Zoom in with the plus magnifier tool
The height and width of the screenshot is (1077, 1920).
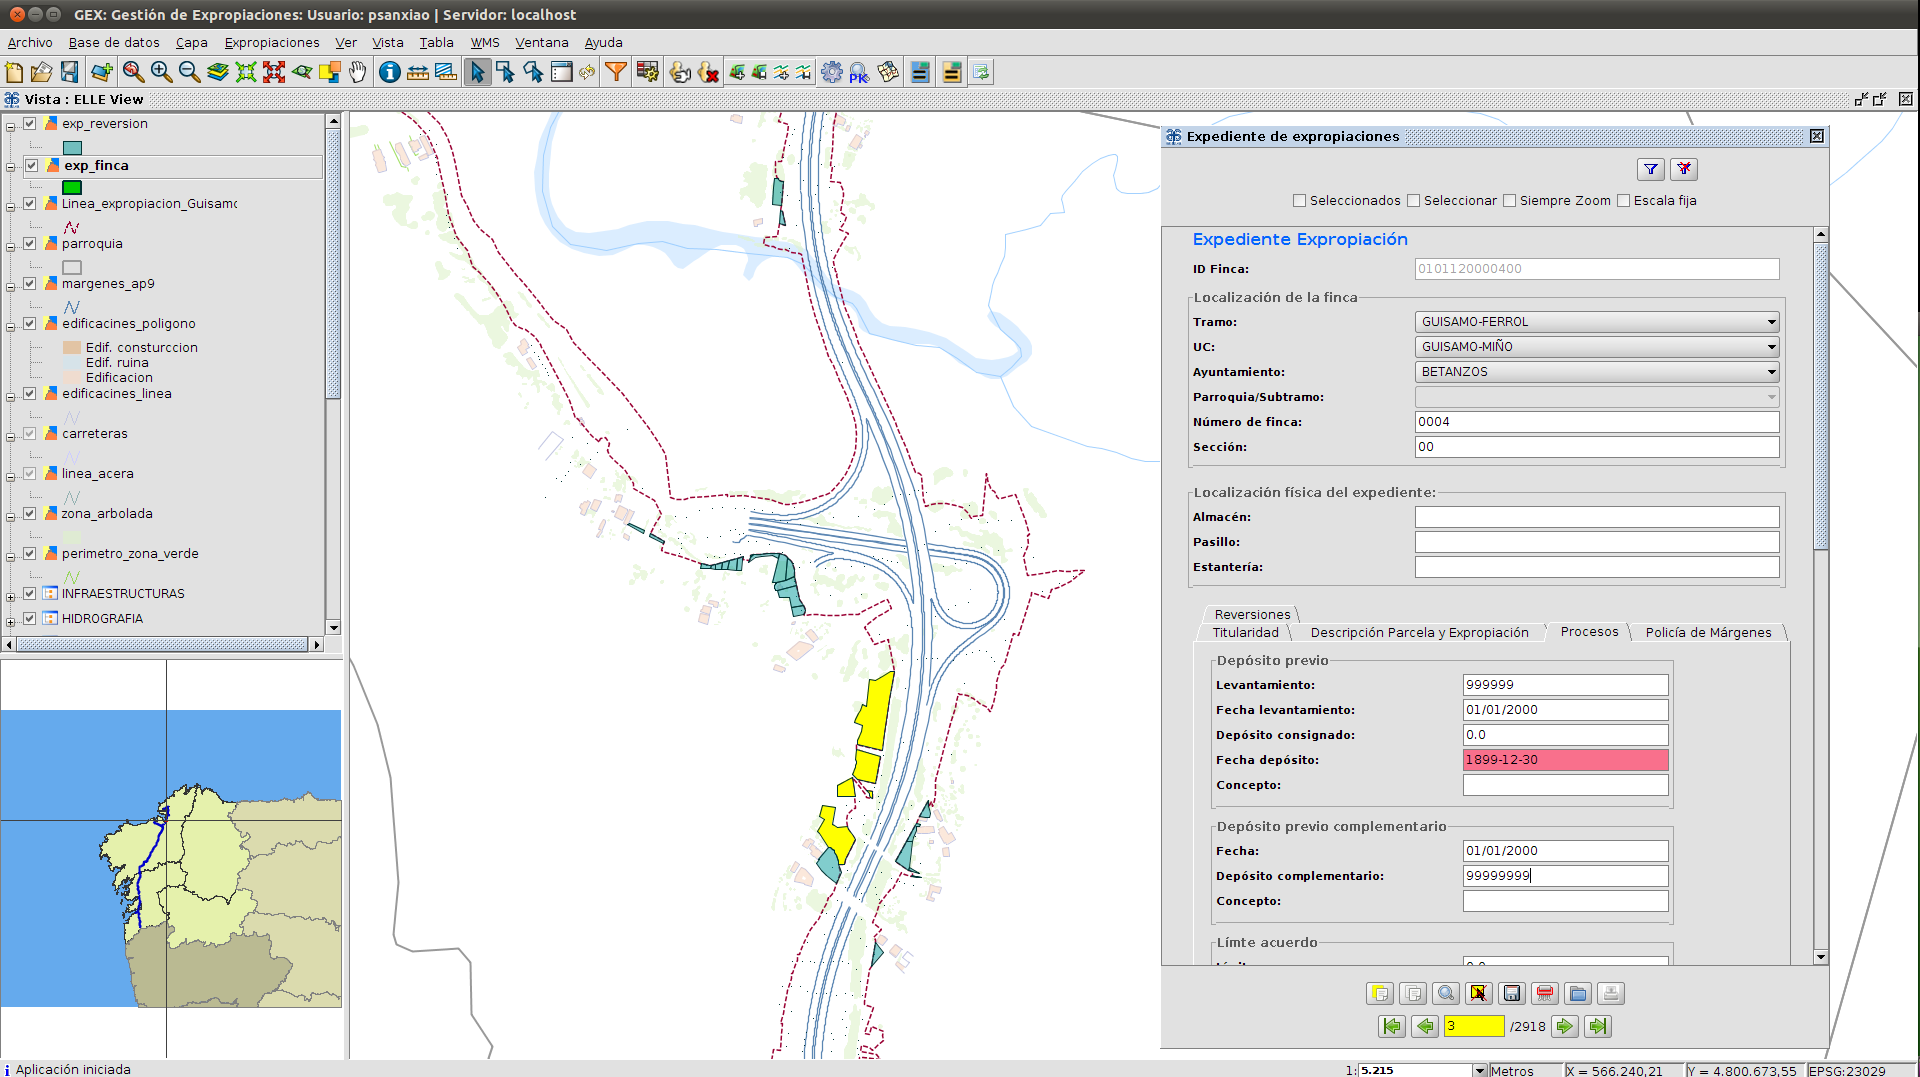[161, 72]
